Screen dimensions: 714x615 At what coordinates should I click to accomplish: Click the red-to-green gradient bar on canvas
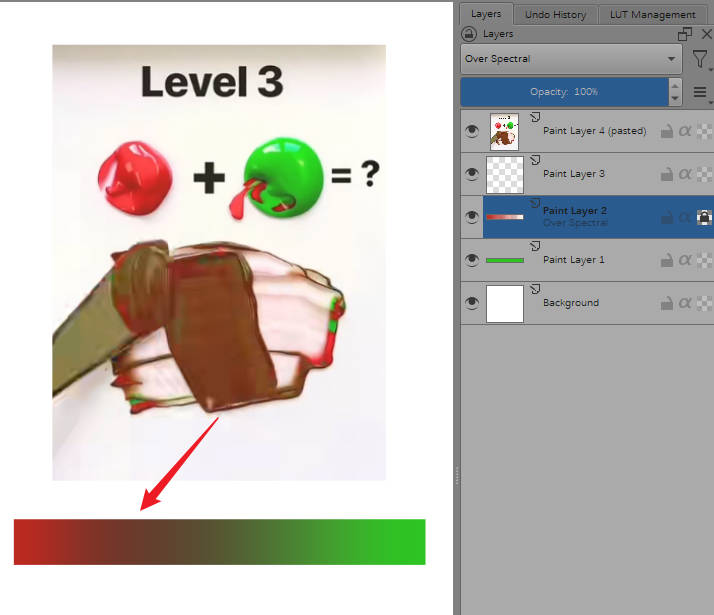(219, 542)
